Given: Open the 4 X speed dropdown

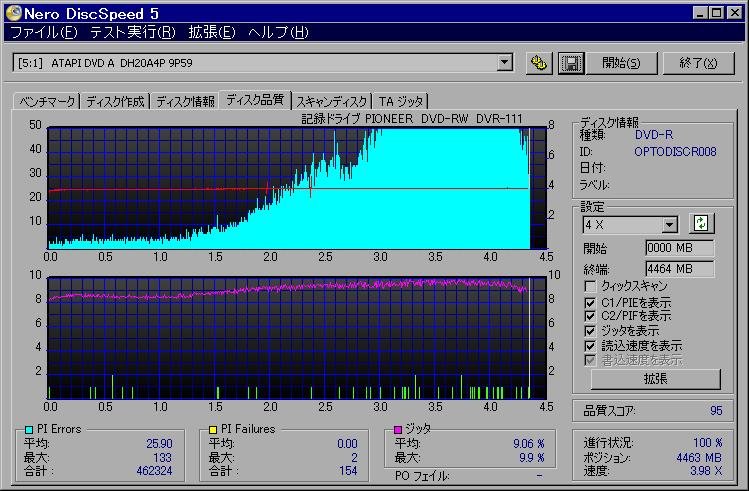Looking at the screenshot, I should click(x=670, y=224).
